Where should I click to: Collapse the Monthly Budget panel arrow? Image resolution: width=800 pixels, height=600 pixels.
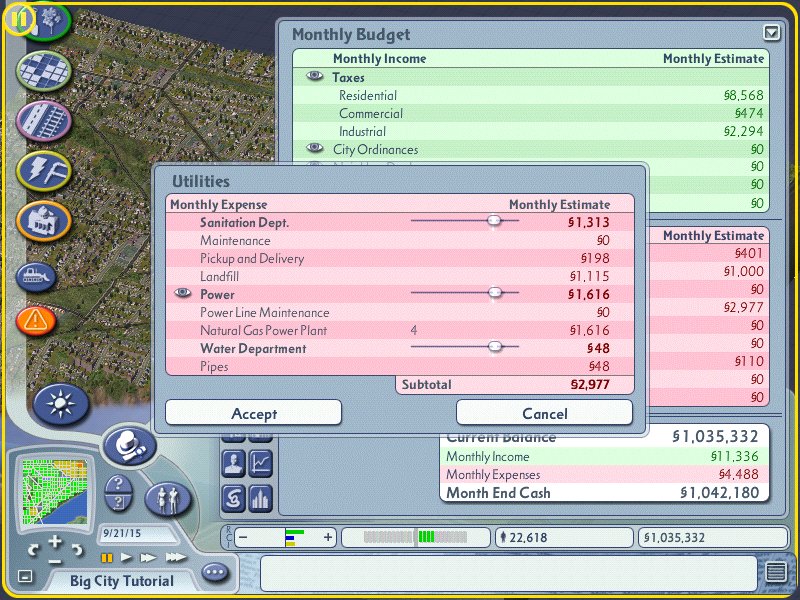click(771, 33)
